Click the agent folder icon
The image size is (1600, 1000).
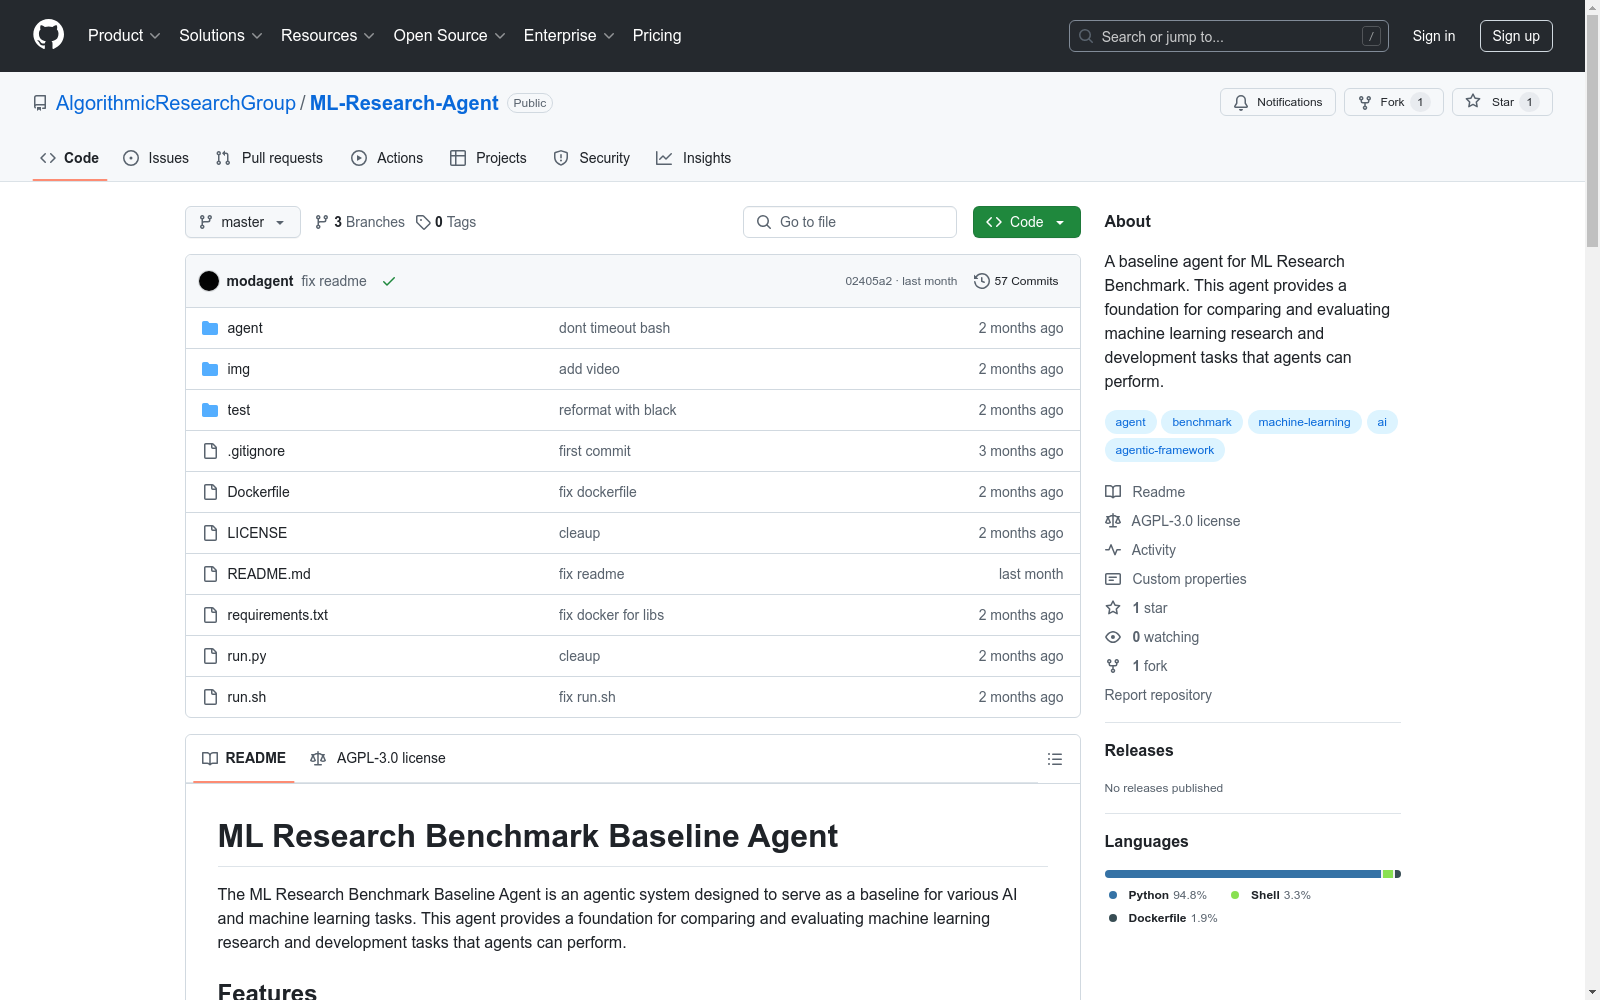[x=210, y=328]
